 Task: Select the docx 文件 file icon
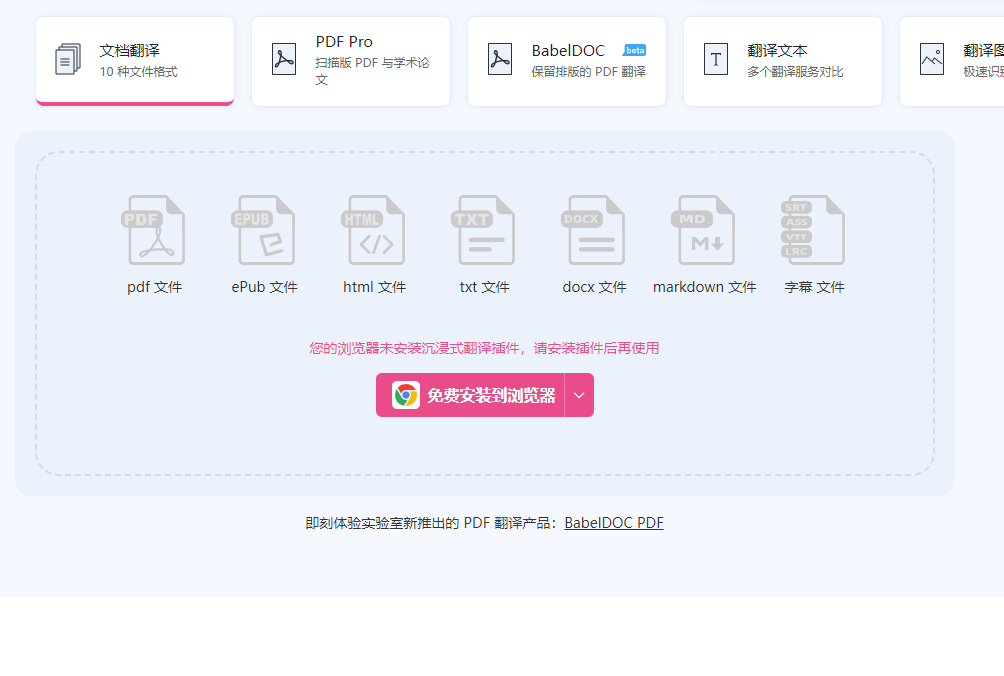[x=594, y=230]
